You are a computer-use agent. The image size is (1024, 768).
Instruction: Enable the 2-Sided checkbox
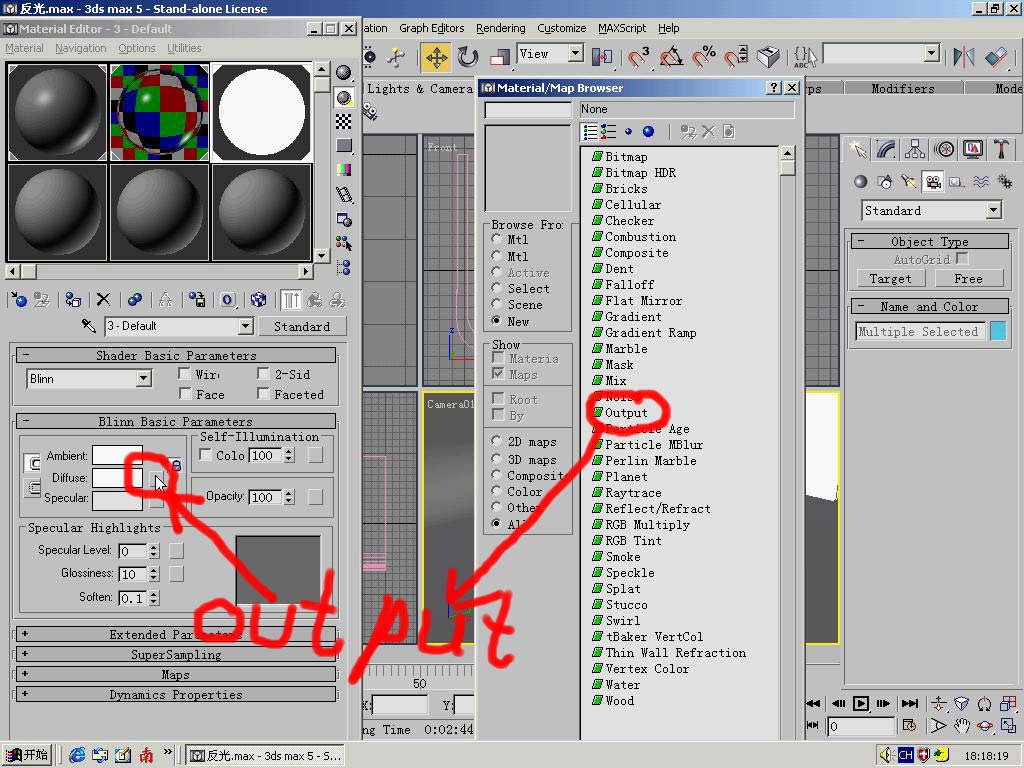(263, 374)
